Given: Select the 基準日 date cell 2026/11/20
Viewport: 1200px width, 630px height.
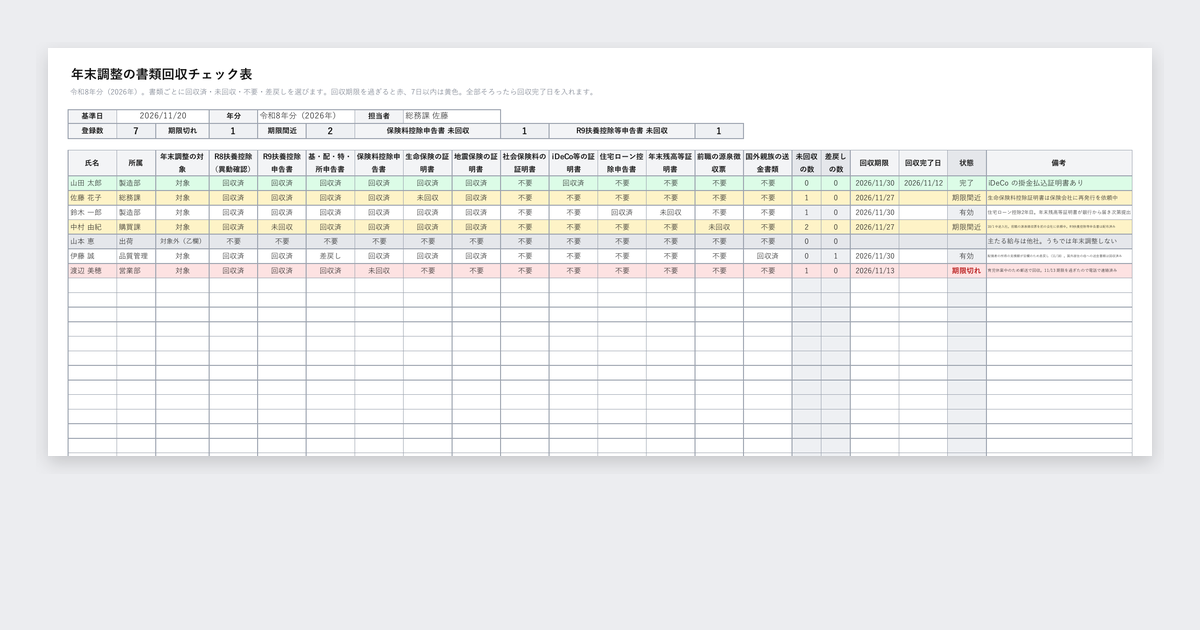Looking at the screenshot, I should [163, 116].
